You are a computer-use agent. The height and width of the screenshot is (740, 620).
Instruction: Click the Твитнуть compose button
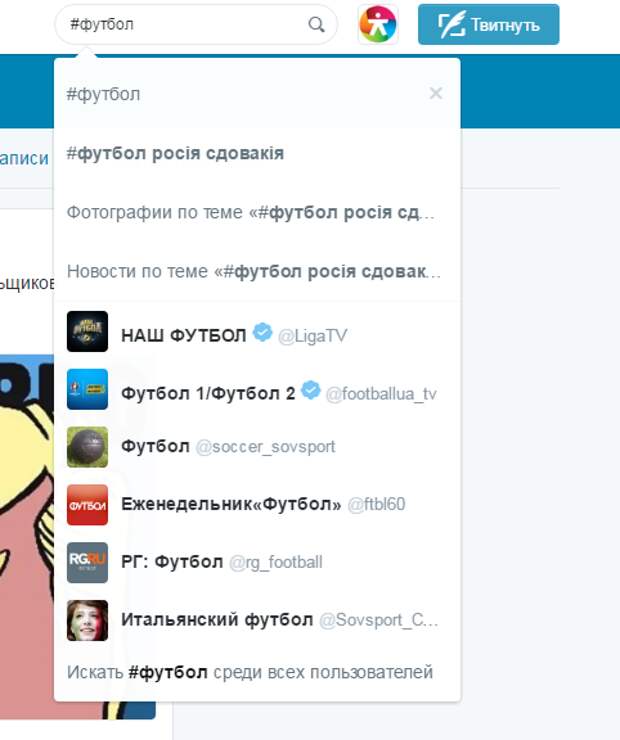tap(488, 25)
